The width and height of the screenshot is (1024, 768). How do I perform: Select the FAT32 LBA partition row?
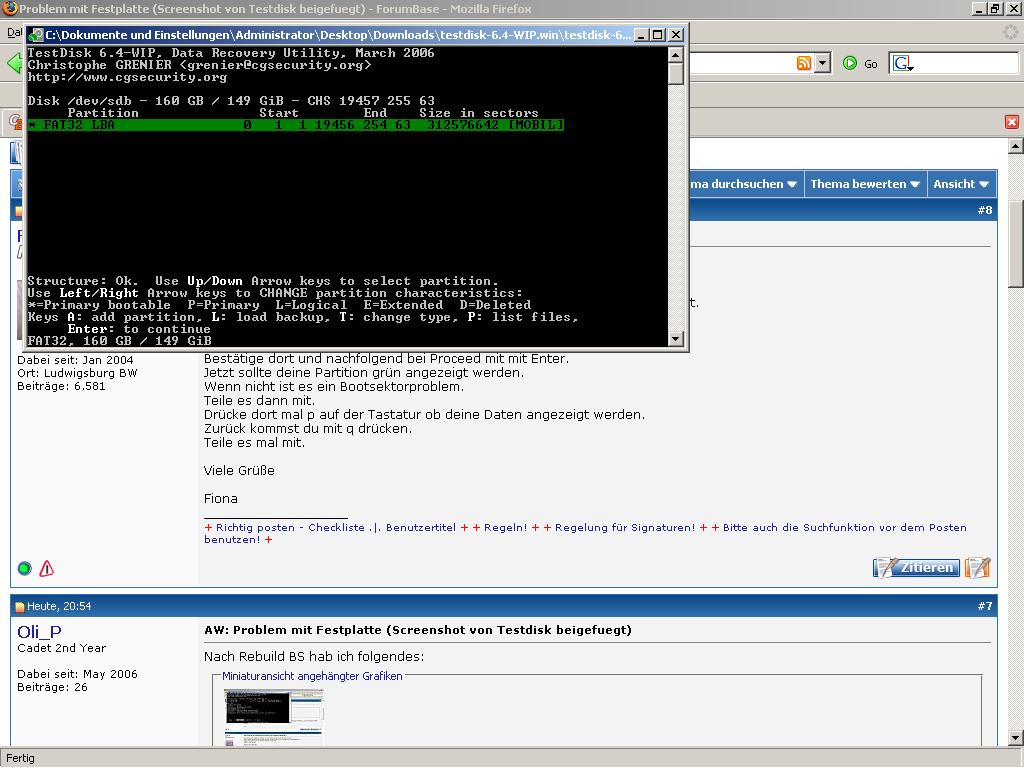296,125
